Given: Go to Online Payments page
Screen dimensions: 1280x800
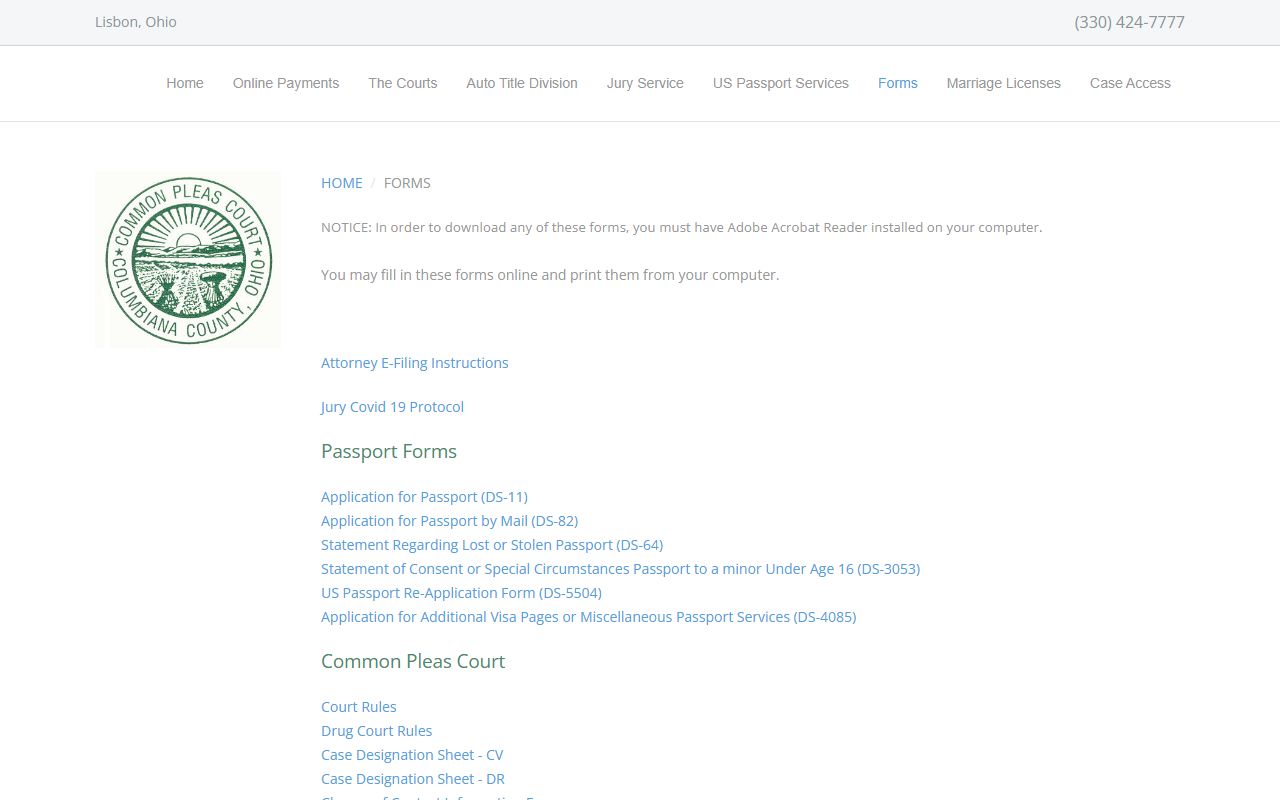Looking at the screenshot, I should pyautogui.click(x=286, y=83).
